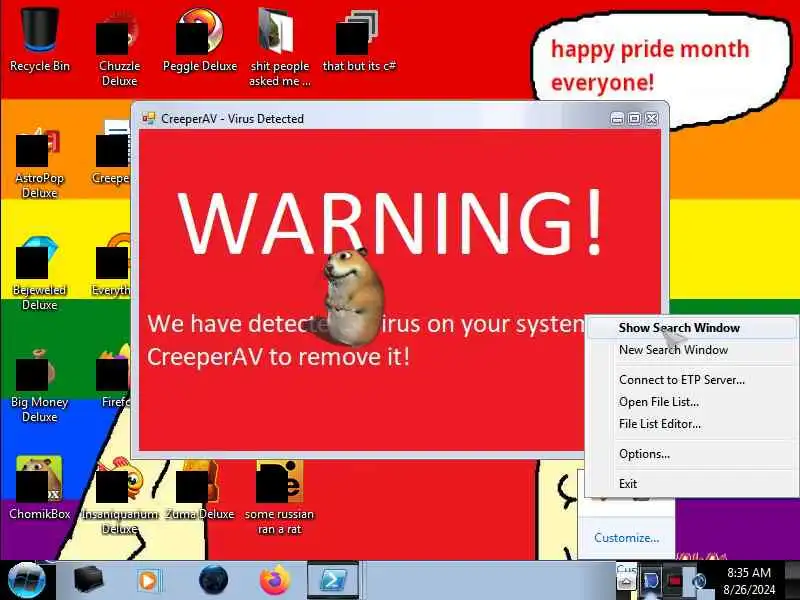This screenshot has width=800, height=600.
Task: Select File List Editor... menu entry
Action: (x=691, y=423)
